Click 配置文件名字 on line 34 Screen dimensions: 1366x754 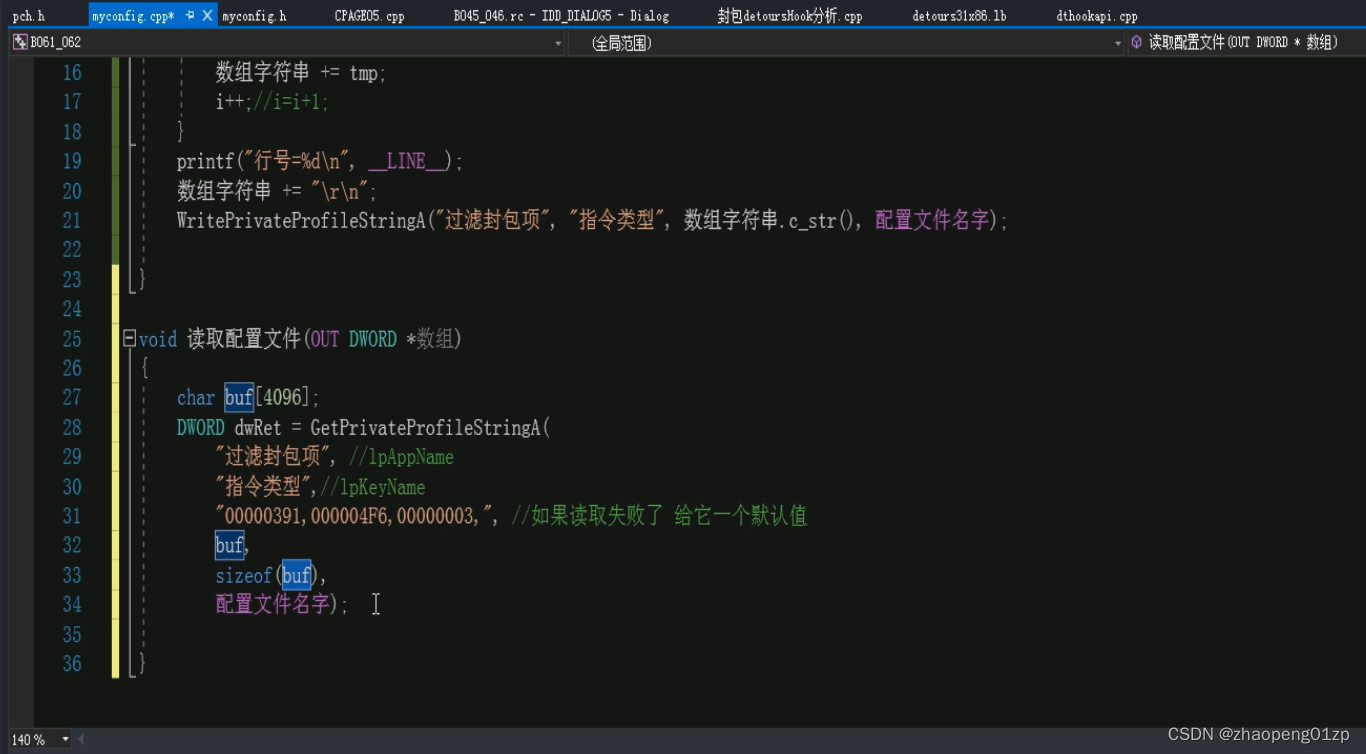pyautogui.click(x=273, y=604)
